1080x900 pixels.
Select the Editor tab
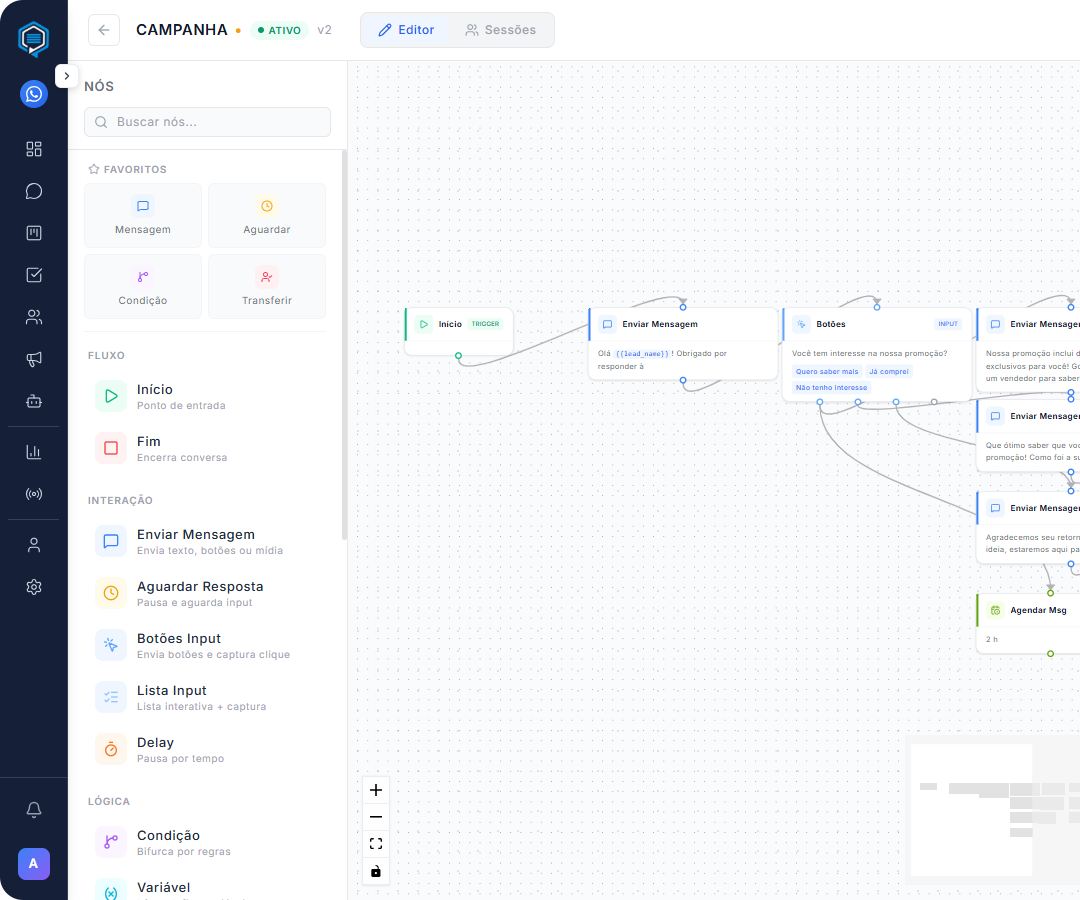406,30
